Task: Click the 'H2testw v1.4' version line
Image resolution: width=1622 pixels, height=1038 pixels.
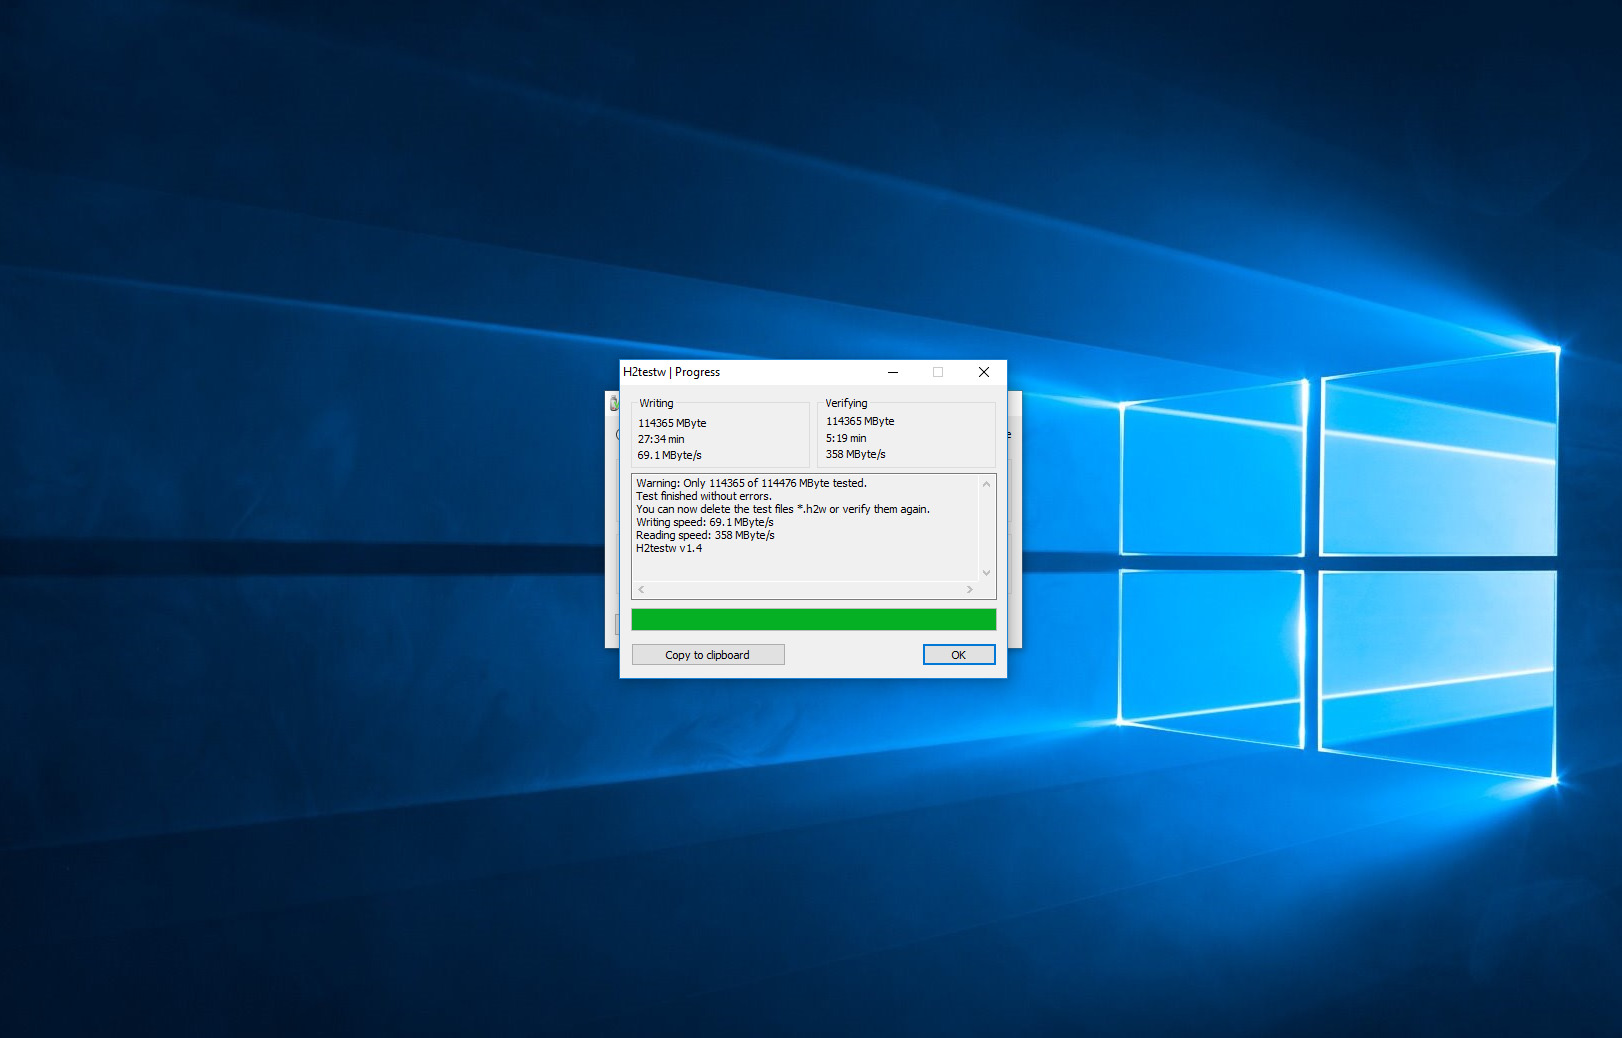Action: [669, 548]
